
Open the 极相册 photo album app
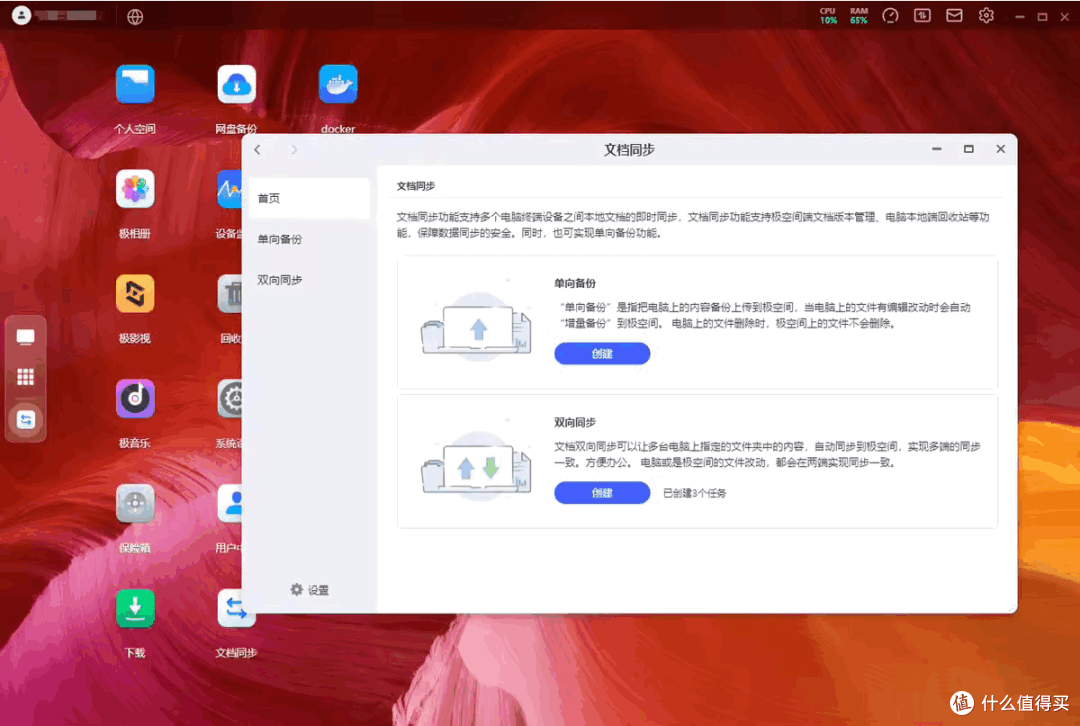[x=135, y=189]
